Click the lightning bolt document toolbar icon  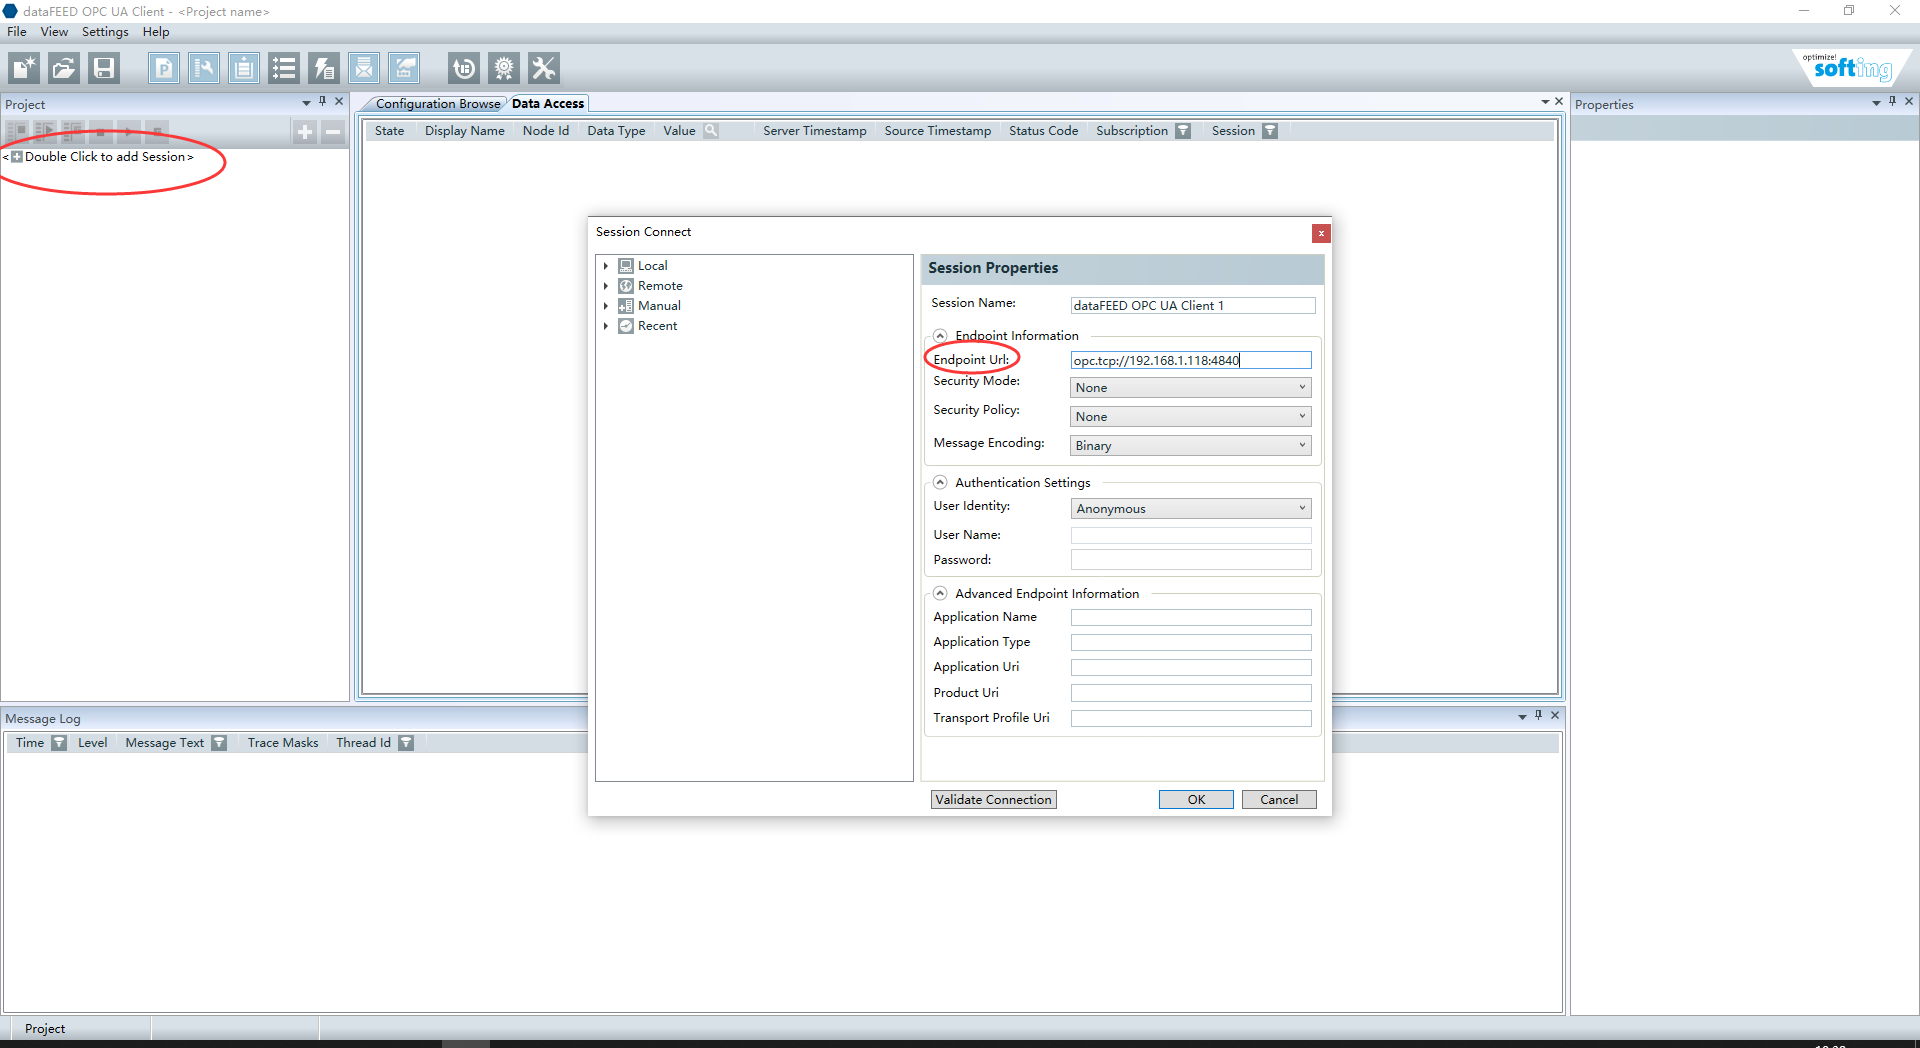pyautogui.click(x=324, y=68)
